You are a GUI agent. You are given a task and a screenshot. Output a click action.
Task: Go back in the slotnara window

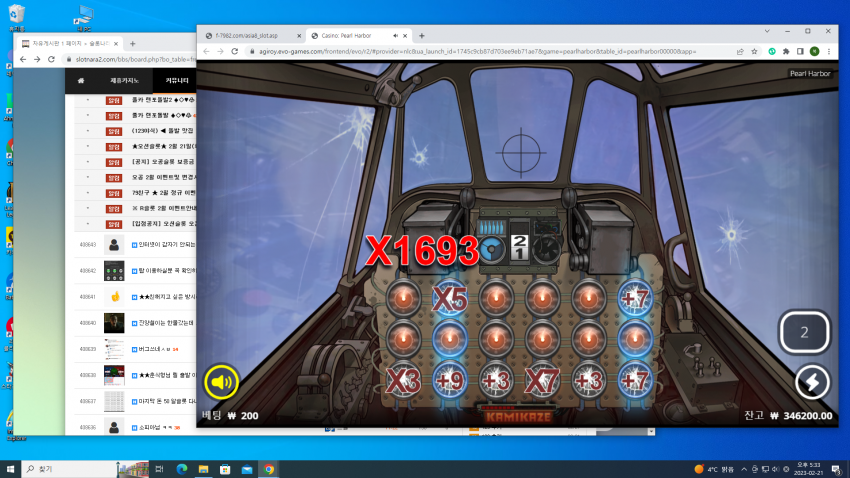coord(23,59)
